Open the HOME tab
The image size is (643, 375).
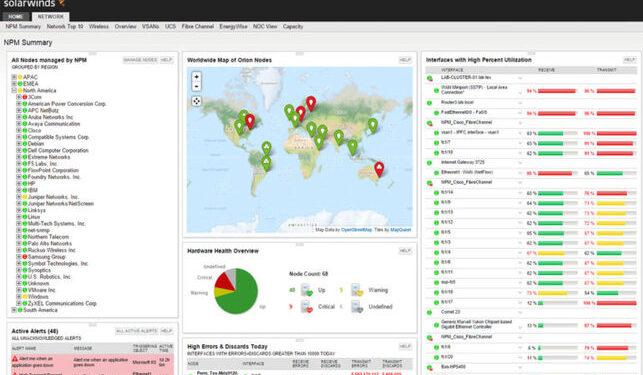[16, 17]
